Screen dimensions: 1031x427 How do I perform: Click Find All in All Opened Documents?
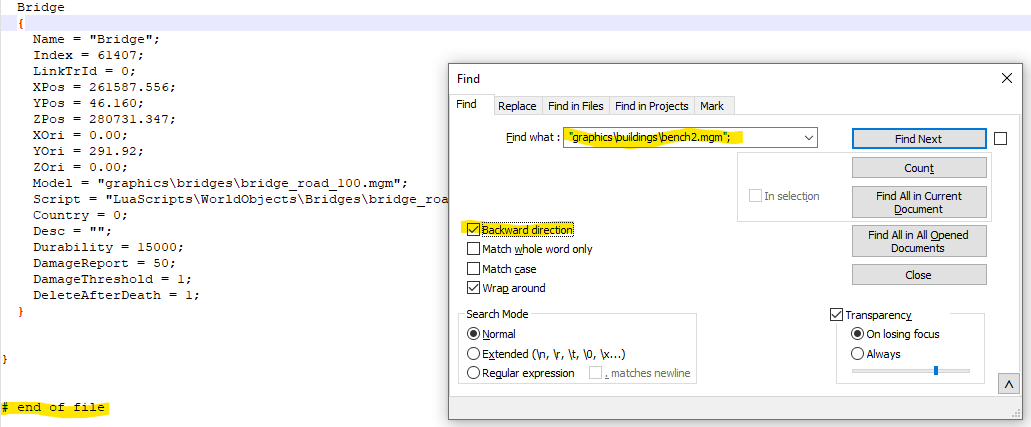[919, 241]
